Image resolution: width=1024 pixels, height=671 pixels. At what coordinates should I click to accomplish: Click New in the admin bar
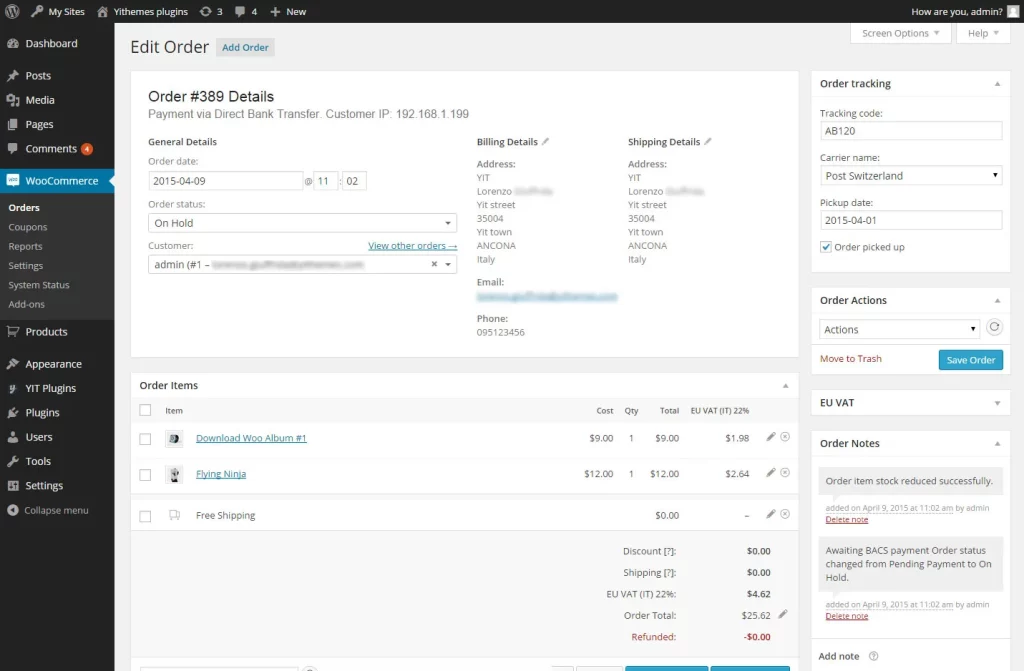pos(288,11)
